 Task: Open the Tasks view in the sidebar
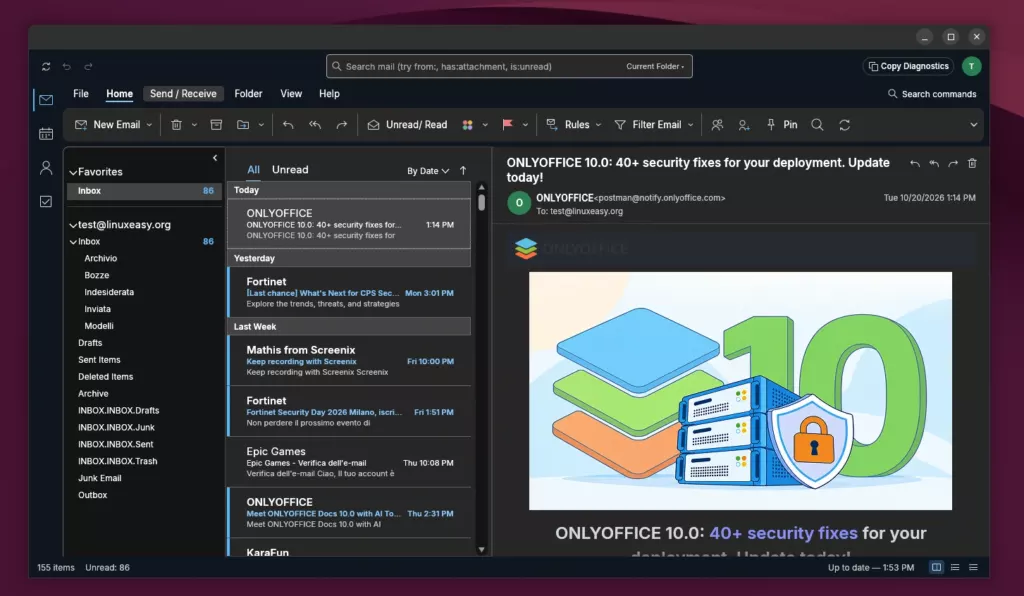(x=46, y=202)
